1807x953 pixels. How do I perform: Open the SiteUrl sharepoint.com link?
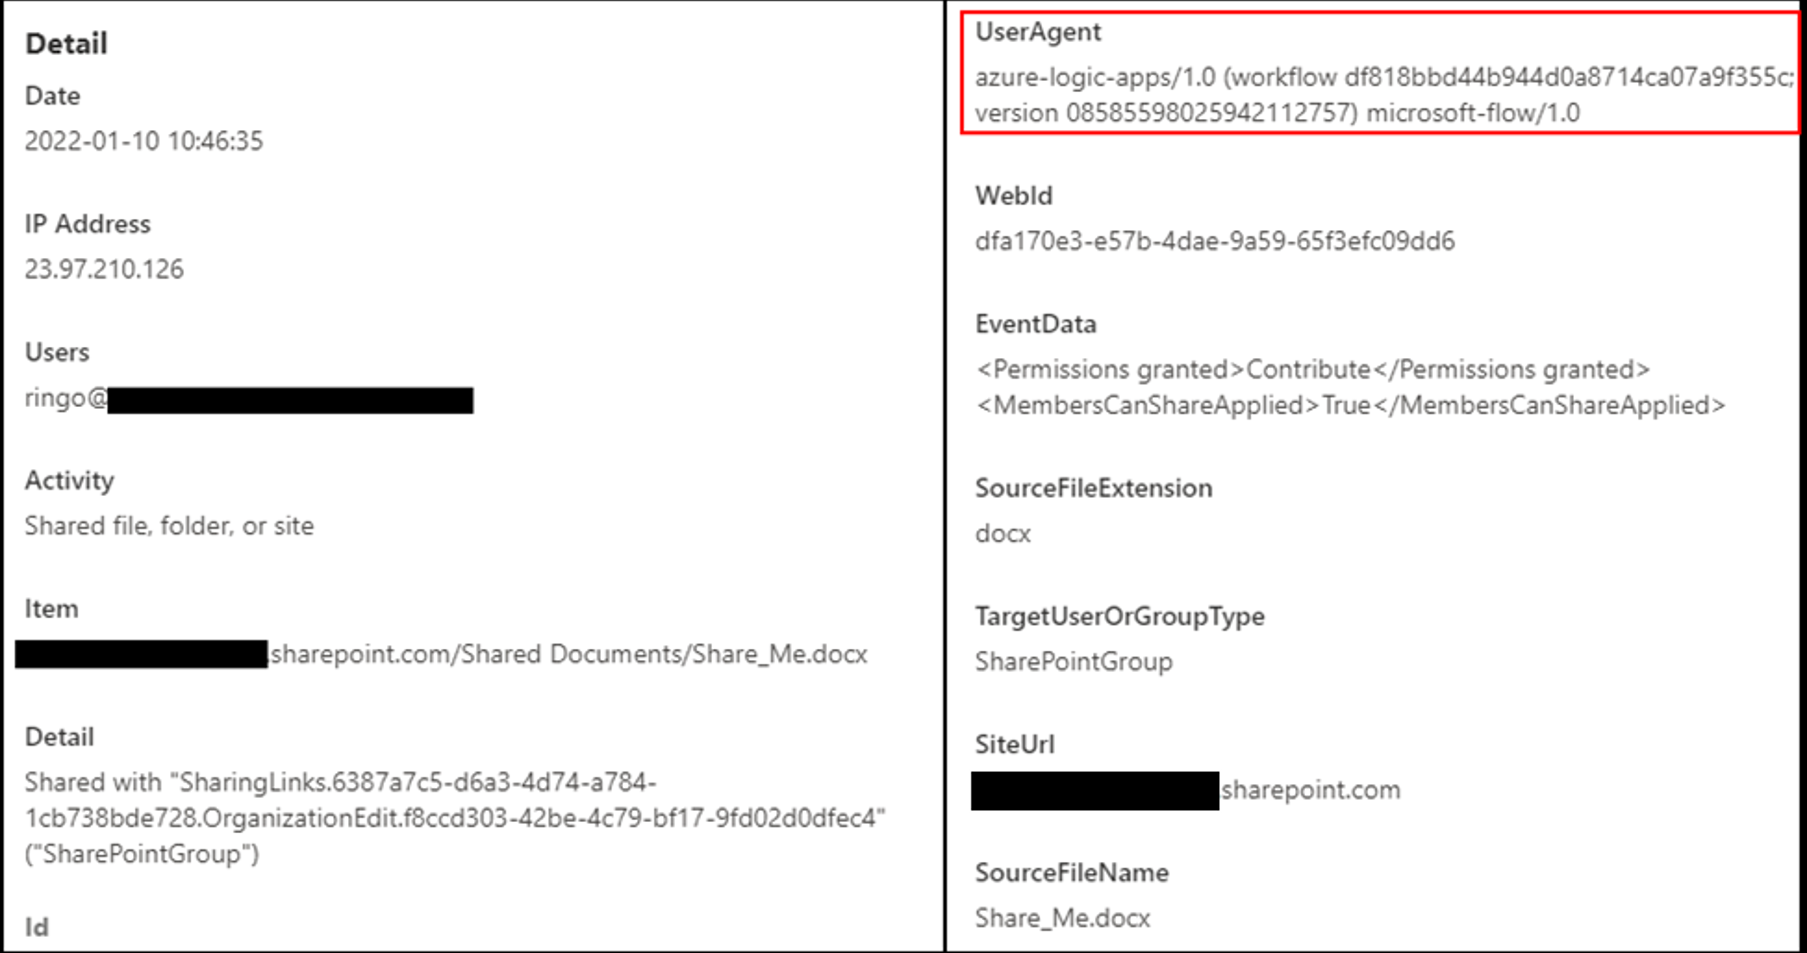click(1310, 790)
